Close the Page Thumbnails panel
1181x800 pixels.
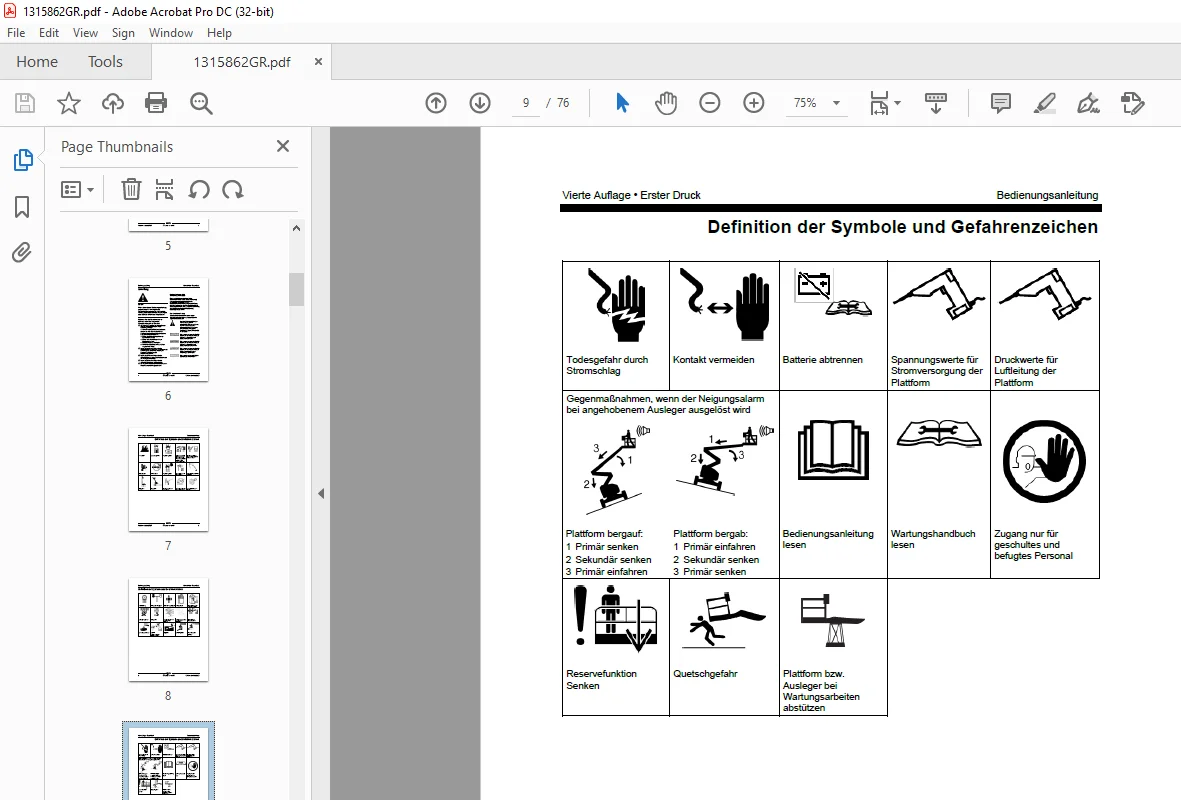tap(282, 146)
